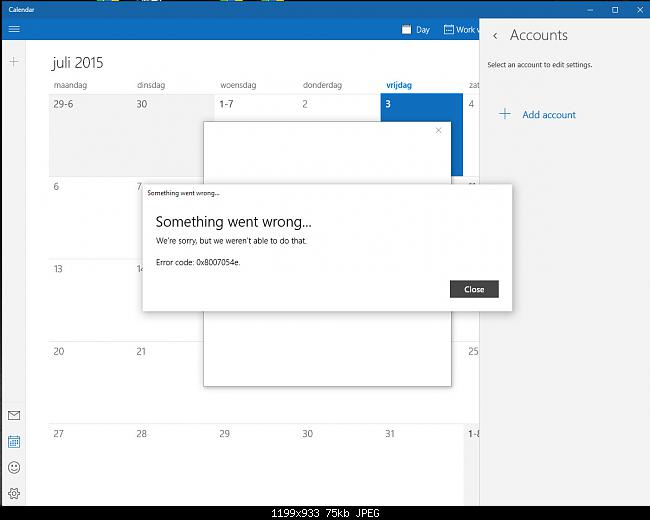Select the Calendar icon in the sidebar
The width and height of the screenshot is (650, 520).
pos(14,442)
